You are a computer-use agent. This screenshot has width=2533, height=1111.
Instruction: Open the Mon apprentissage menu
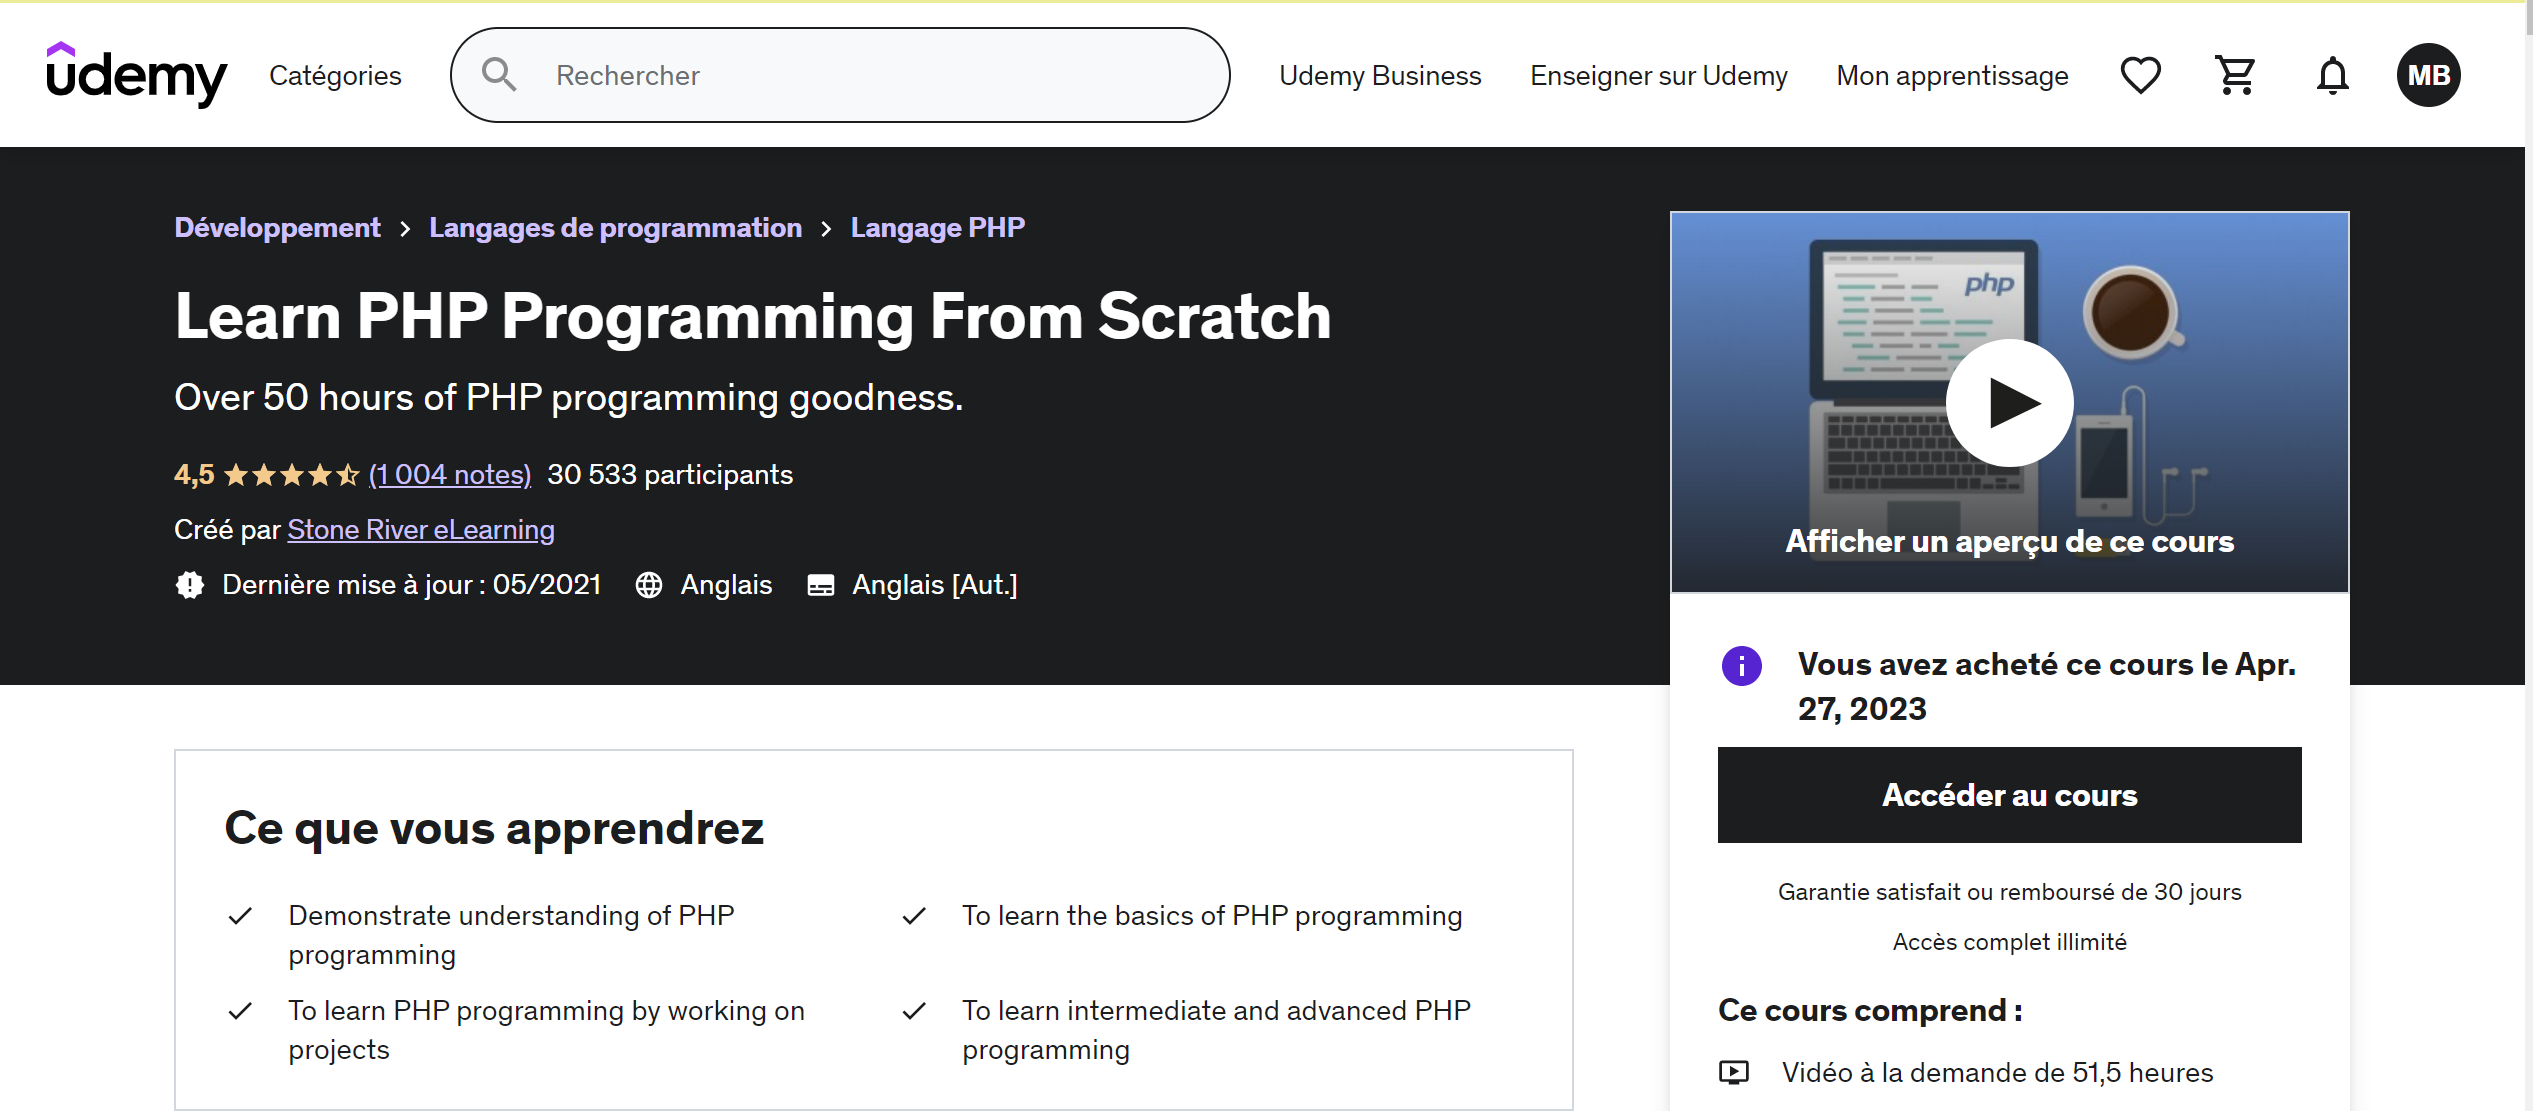click(1951, 75)
